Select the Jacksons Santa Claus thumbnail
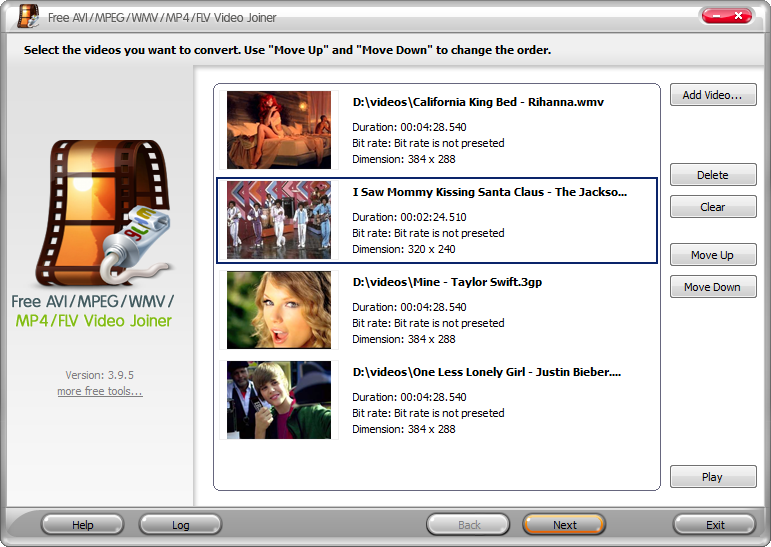The width and height of the screenshot is (771, 547). tap(279, 220)
